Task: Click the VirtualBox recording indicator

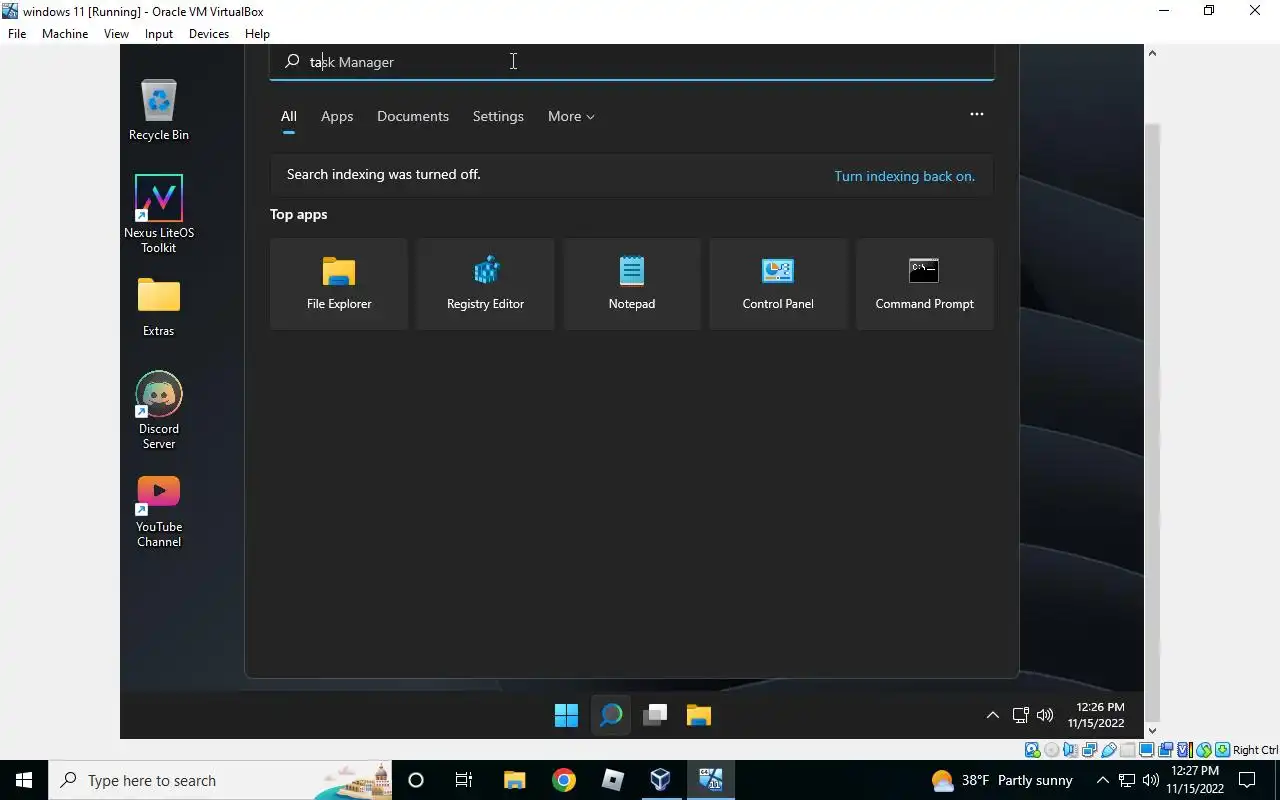Action: coord(1165,750)
